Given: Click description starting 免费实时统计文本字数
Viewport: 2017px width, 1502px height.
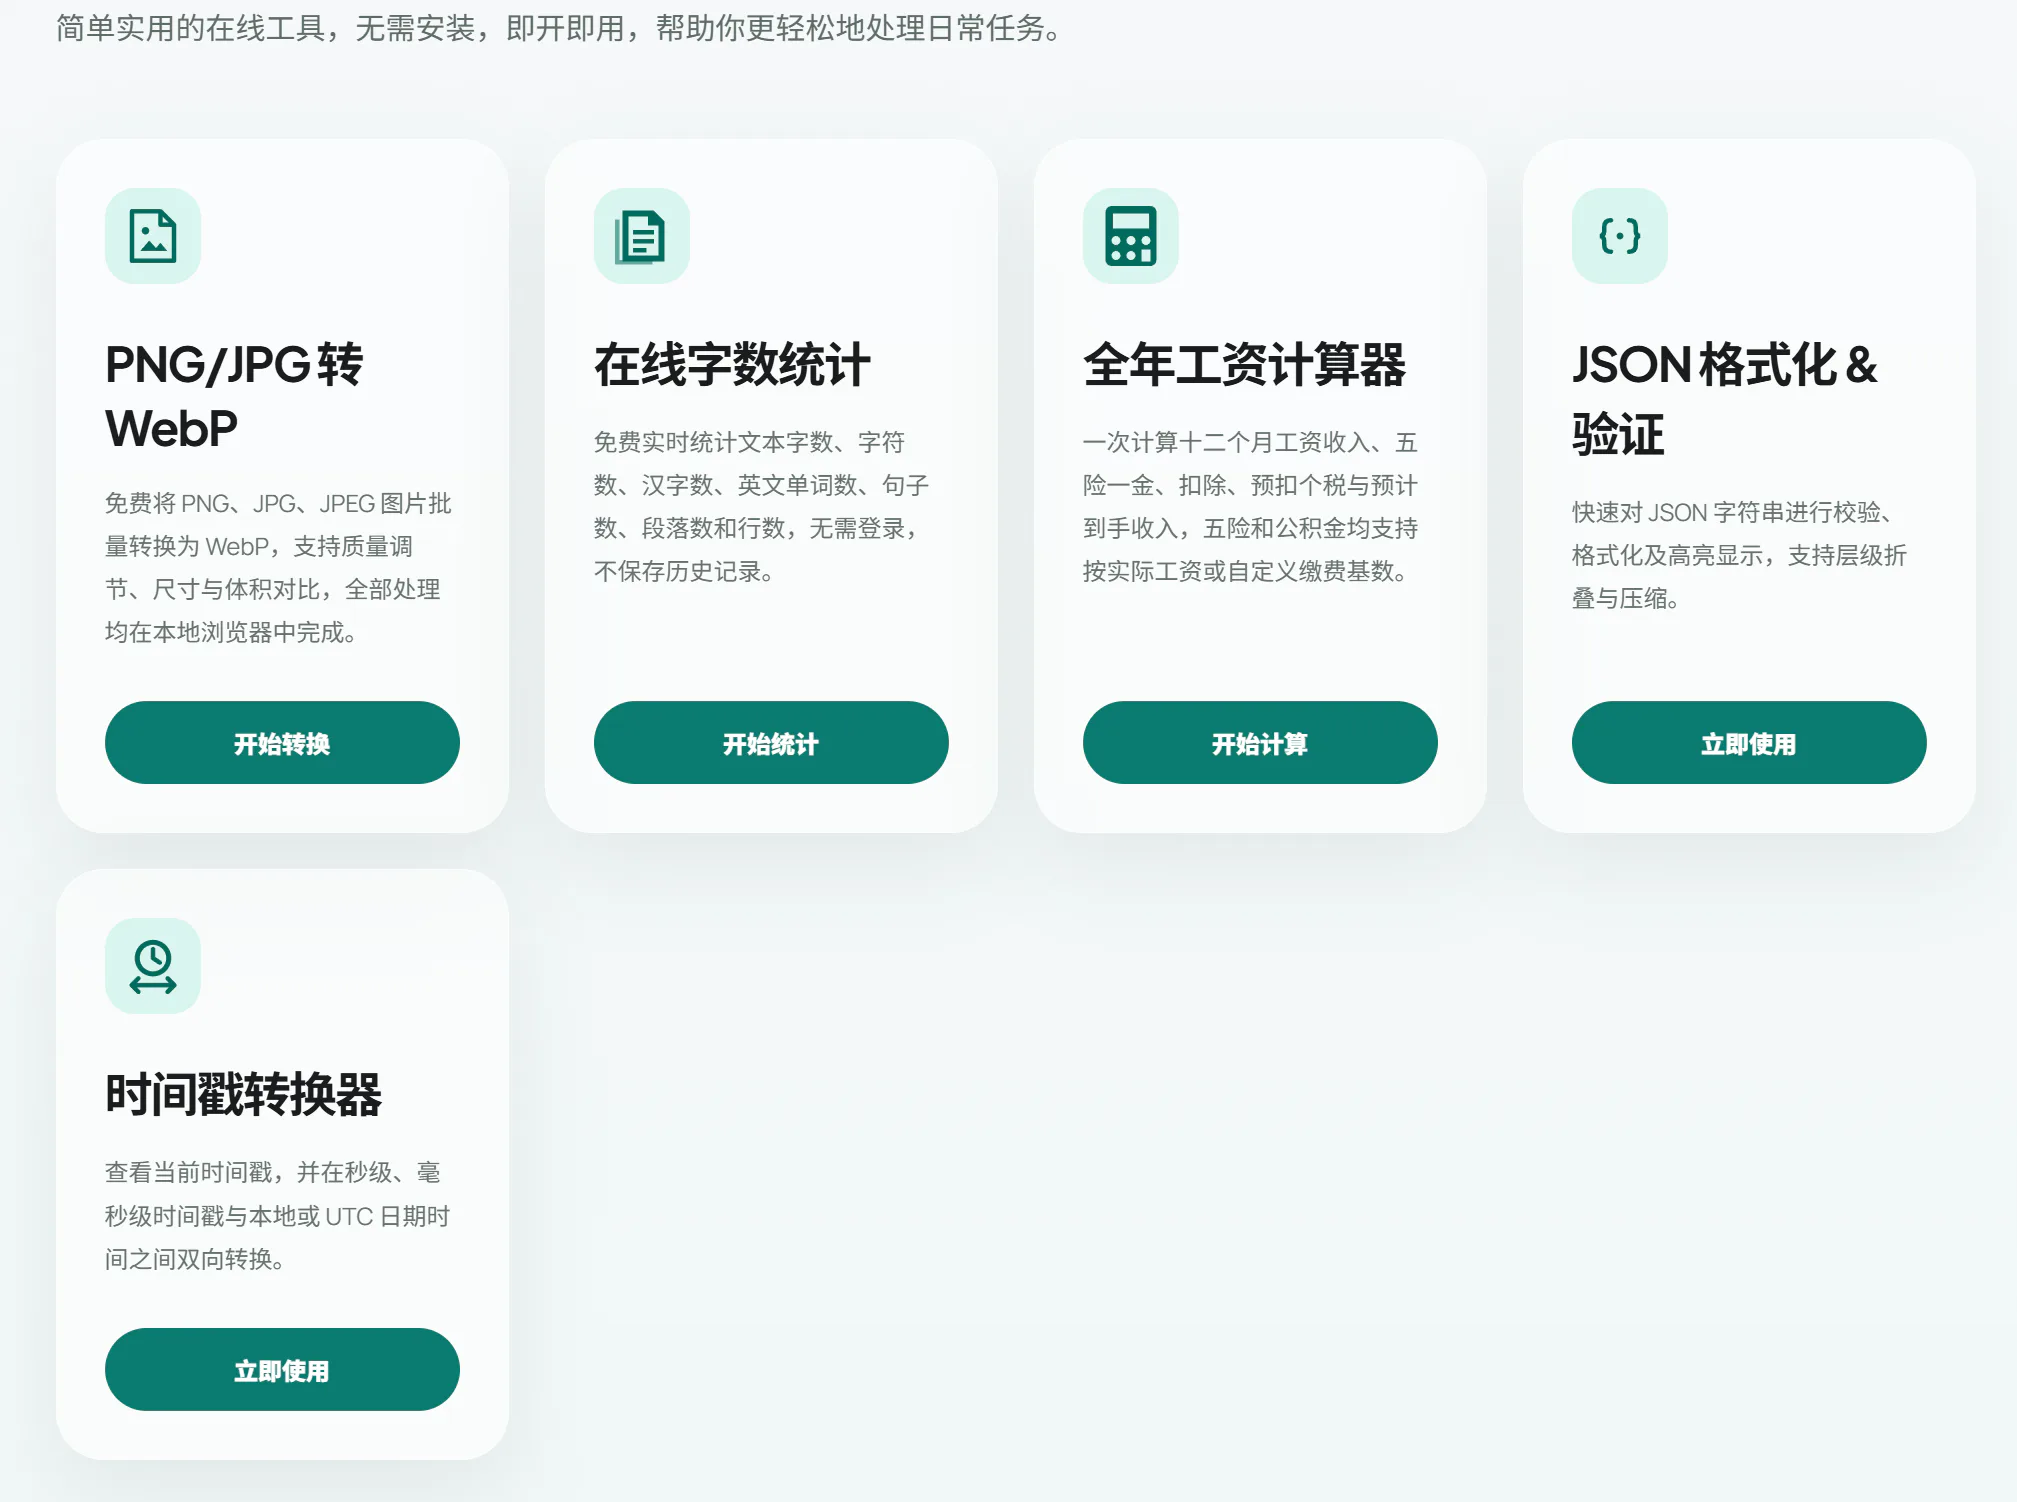Looking at the screenshot, I should tap(762, 507).
